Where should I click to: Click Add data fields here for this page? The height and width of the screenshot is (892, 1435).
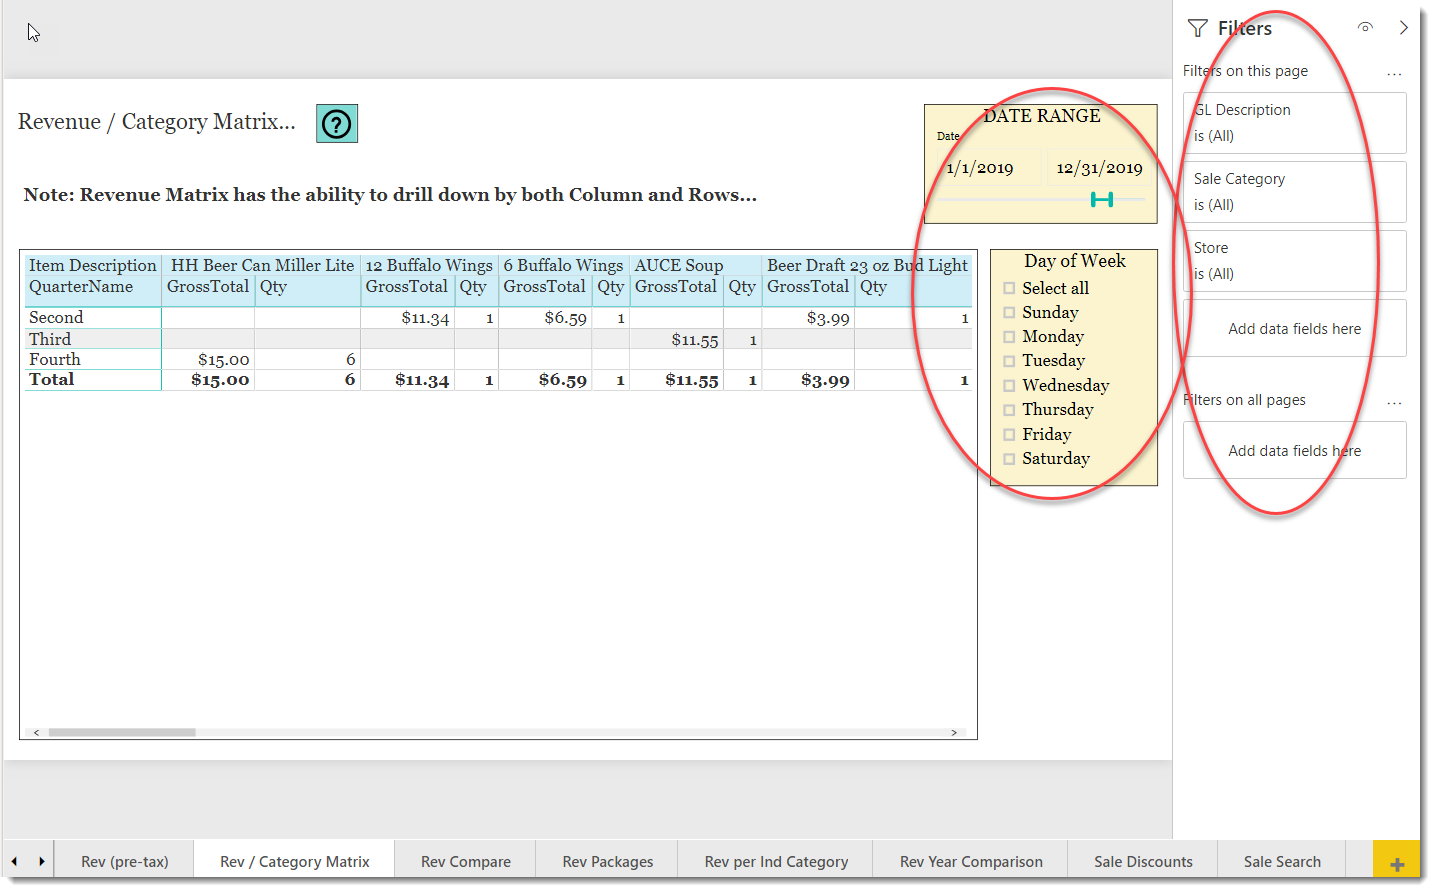(1294, 329)
